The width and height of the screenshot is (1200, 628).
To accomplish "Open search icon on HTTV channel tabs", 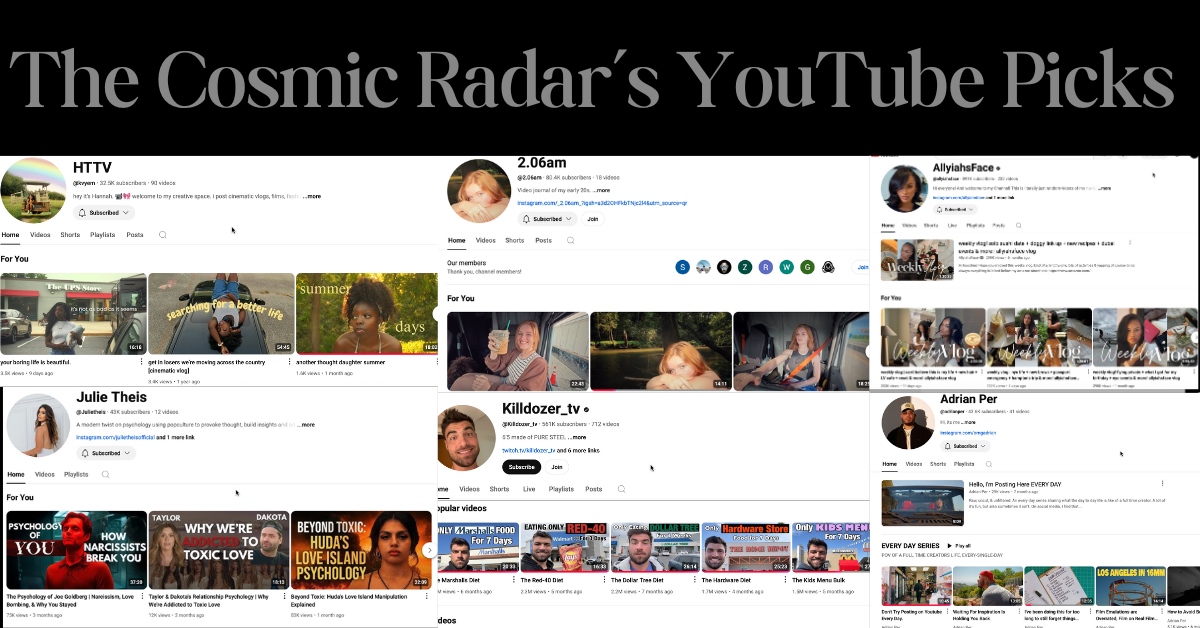I will (x=162, y=235).
